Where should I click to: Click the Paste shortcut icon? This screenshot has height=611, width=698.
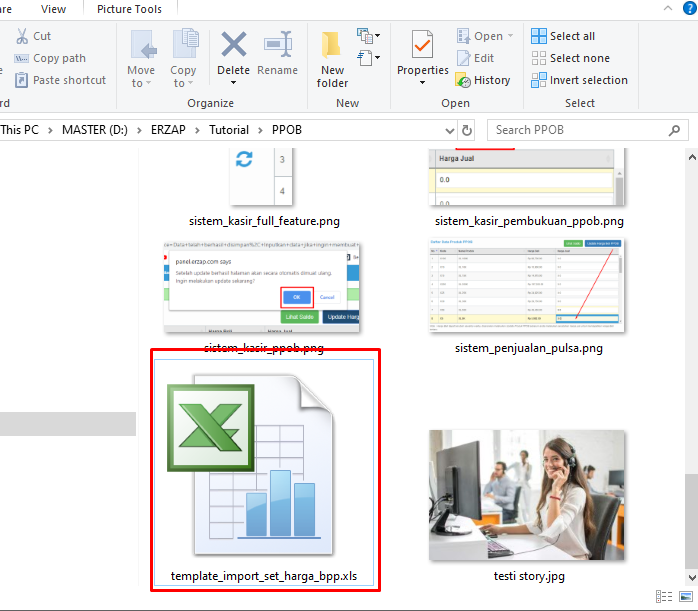click(x=21, y=80)
